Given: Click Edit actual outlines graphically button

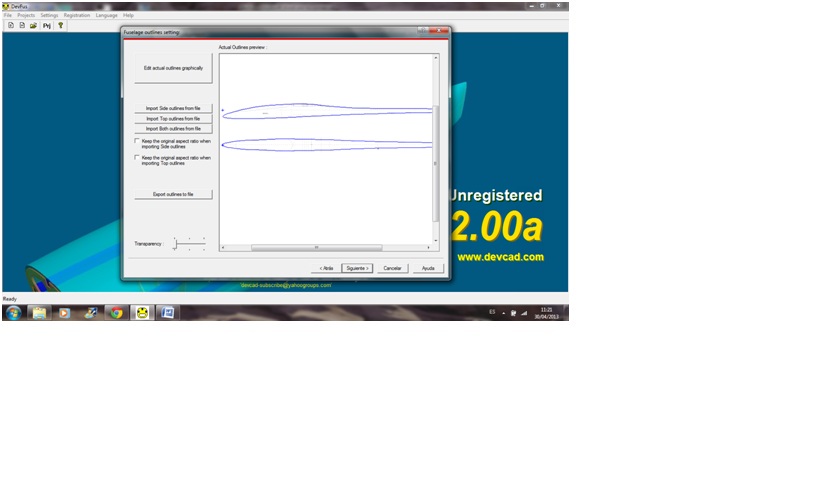Looking at the screenshot, I should click(173, 68).
